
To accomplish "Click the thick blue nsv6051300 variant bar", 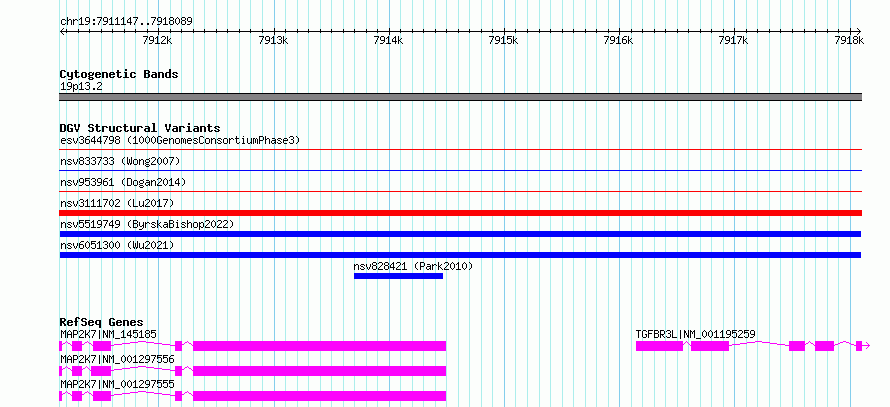I will [x=460, y=255].
